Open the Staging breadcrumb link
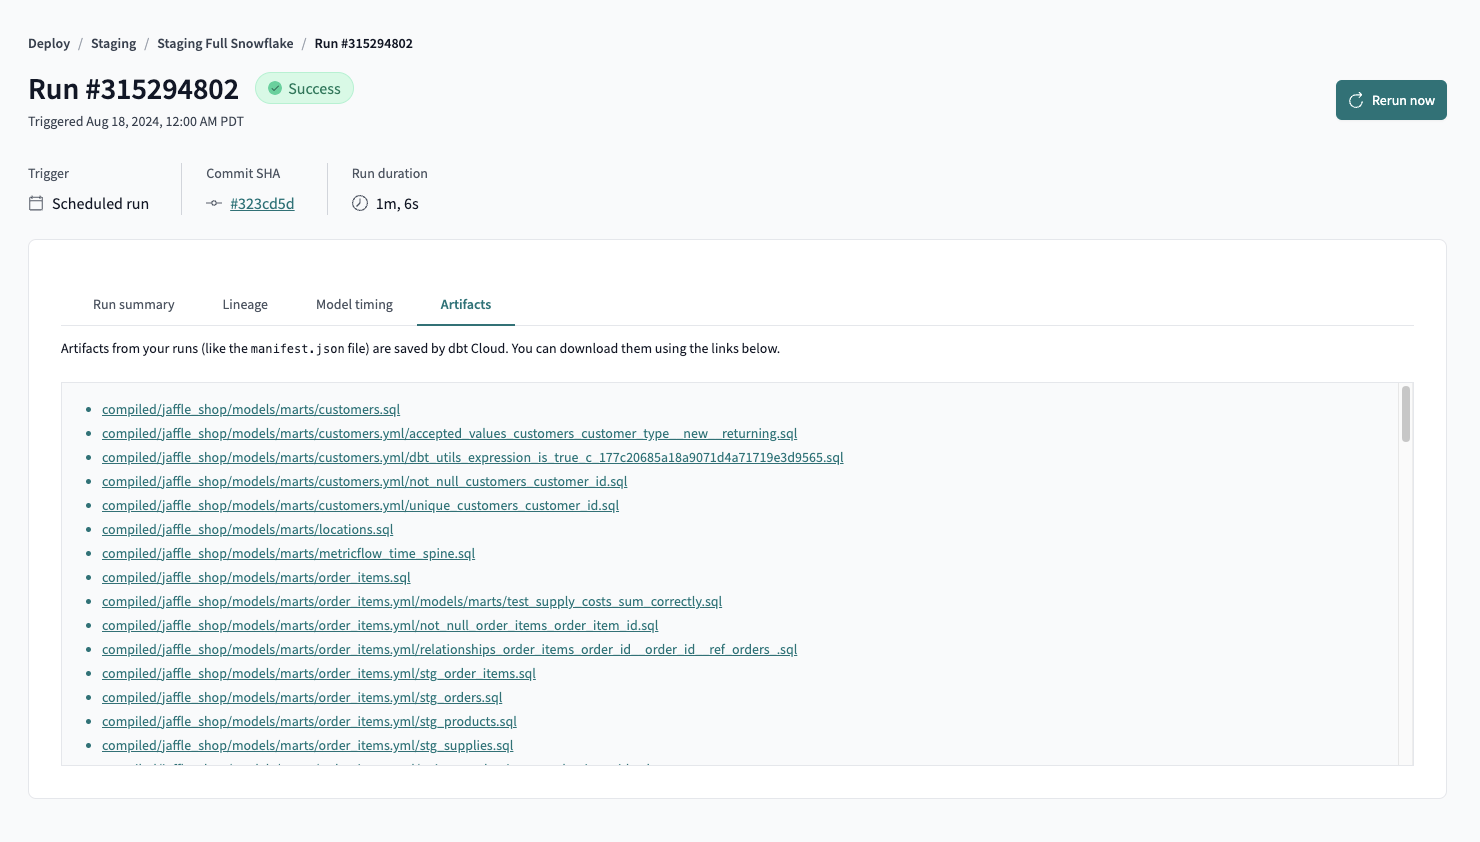The image size is (1480, 842). (113, 43)
